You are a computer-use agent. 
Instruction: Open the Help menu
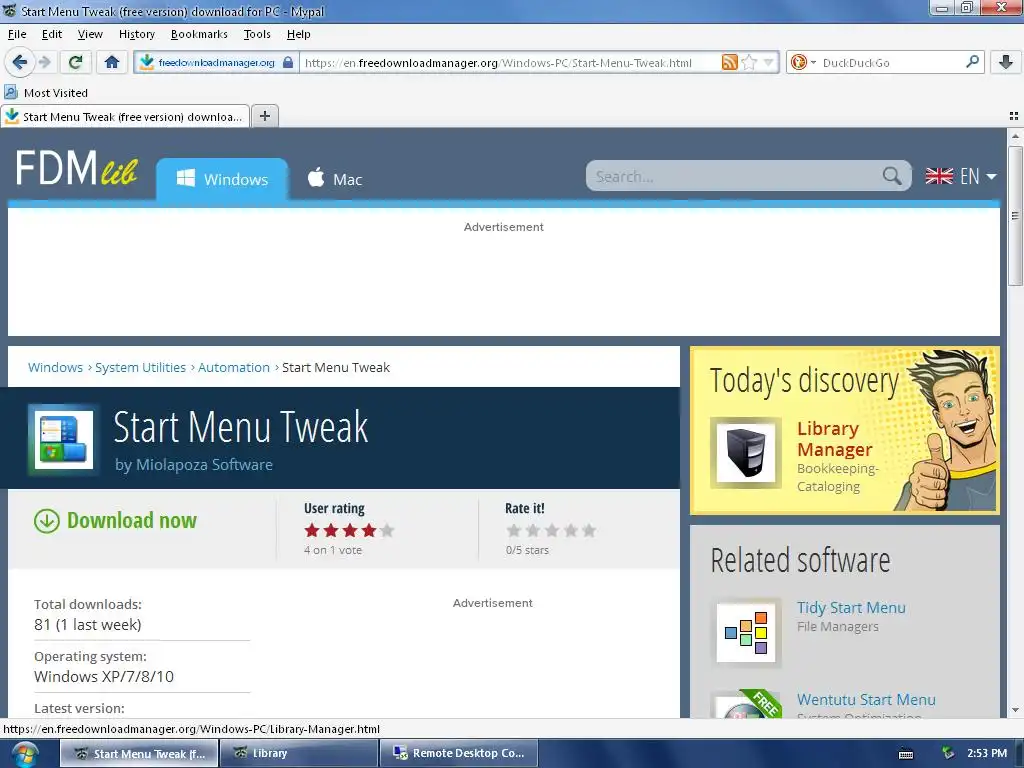298,34
